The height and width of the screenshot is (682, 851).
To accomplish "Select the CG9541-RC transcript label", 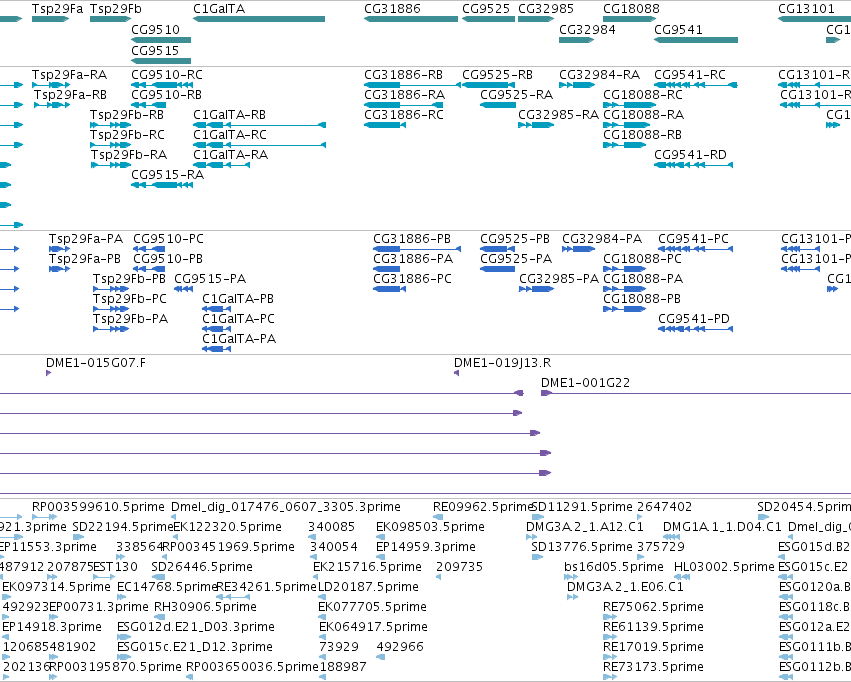I will click(x=690, y=75).
